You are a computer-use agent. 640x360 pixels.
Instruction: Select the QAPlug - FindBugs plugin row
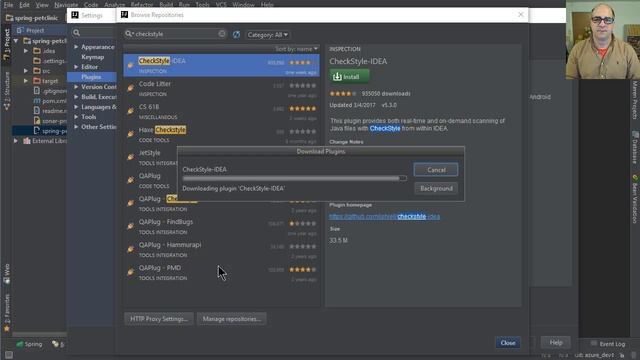(x=221, y=227)
